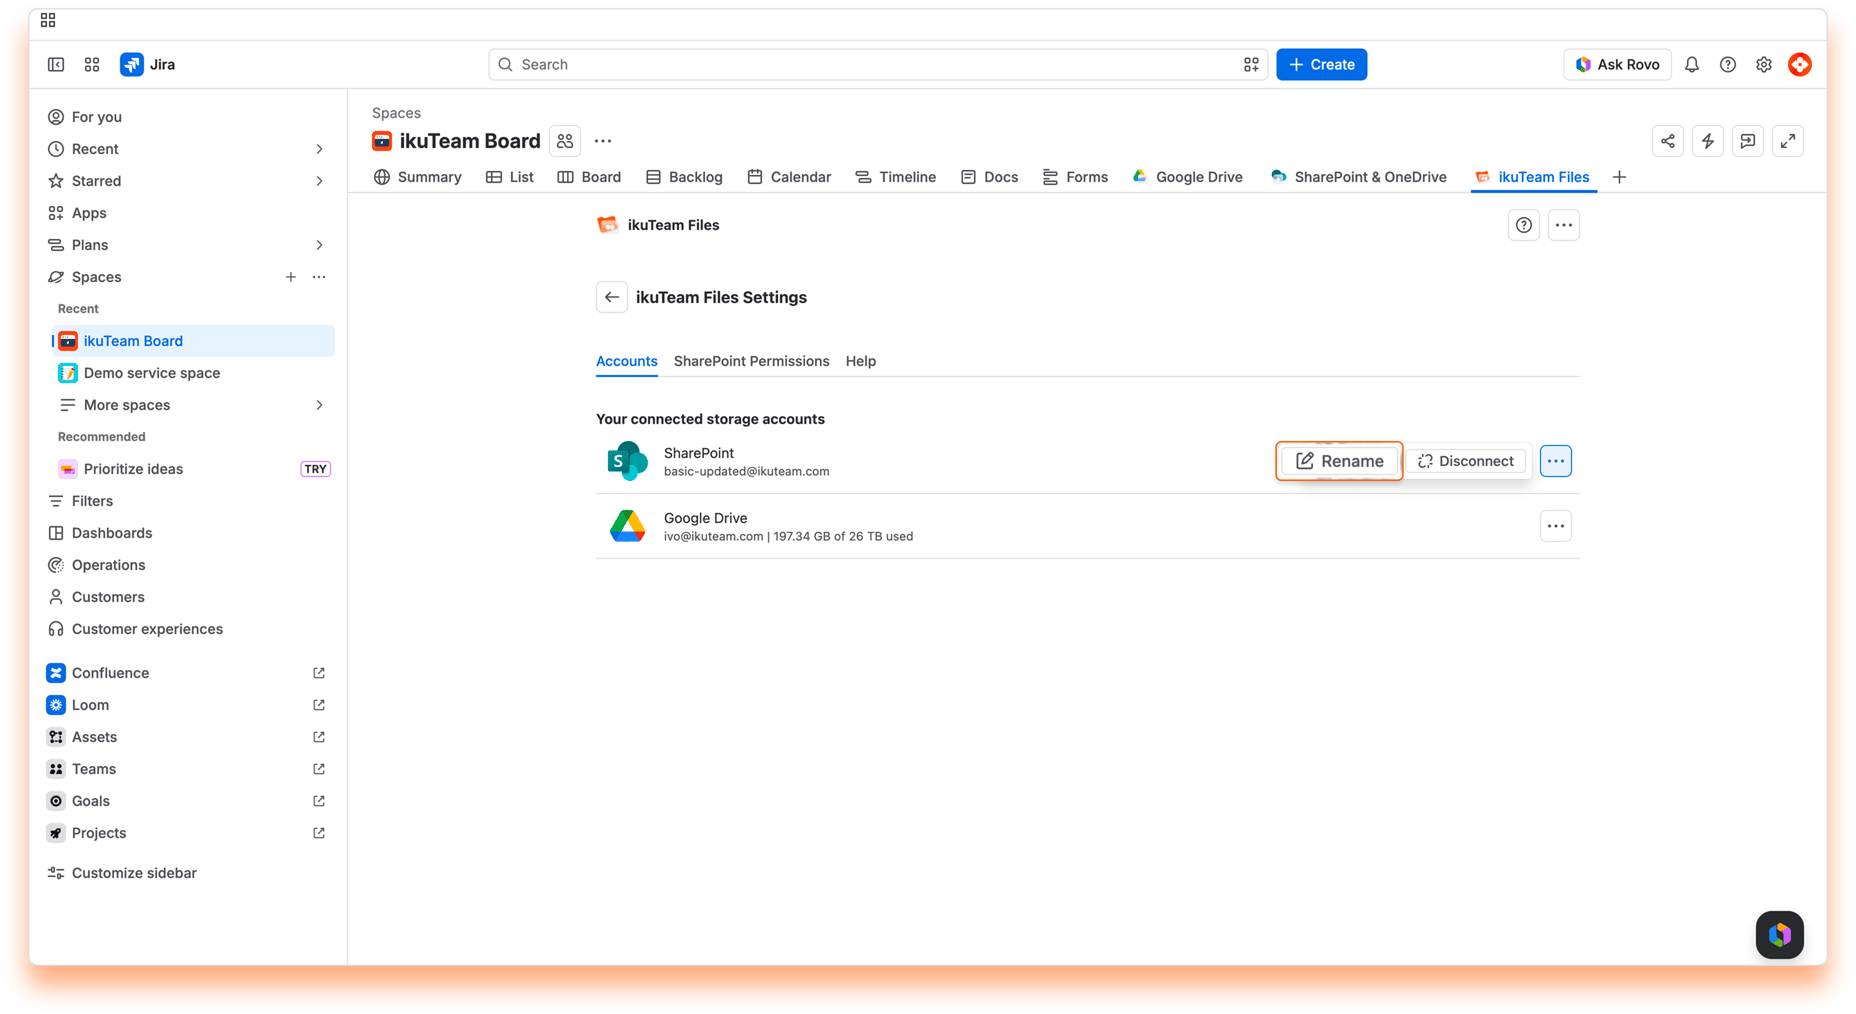The width and height of the screenshot is (1856, 1014).
Task: Open the ikuTeam Files more options menu
Action: (x=1564, y=225)
